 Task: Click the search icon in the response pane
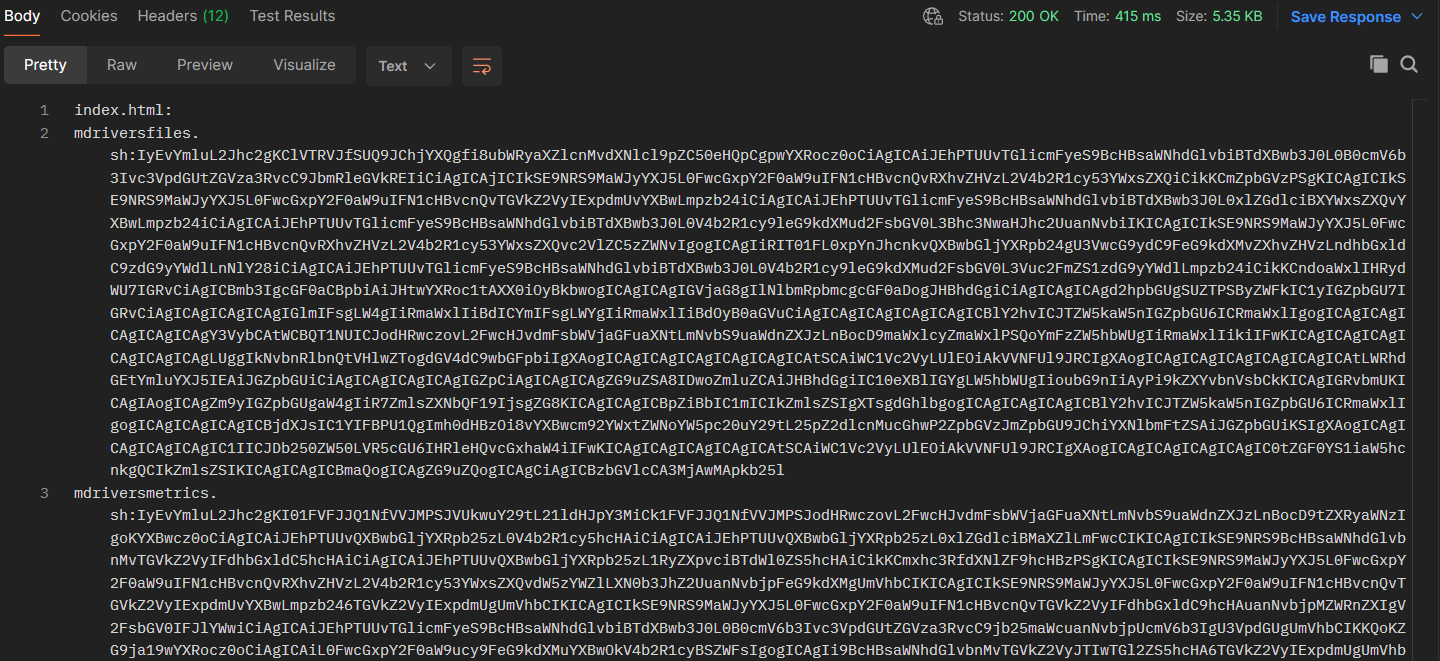tap(1409, 63)
